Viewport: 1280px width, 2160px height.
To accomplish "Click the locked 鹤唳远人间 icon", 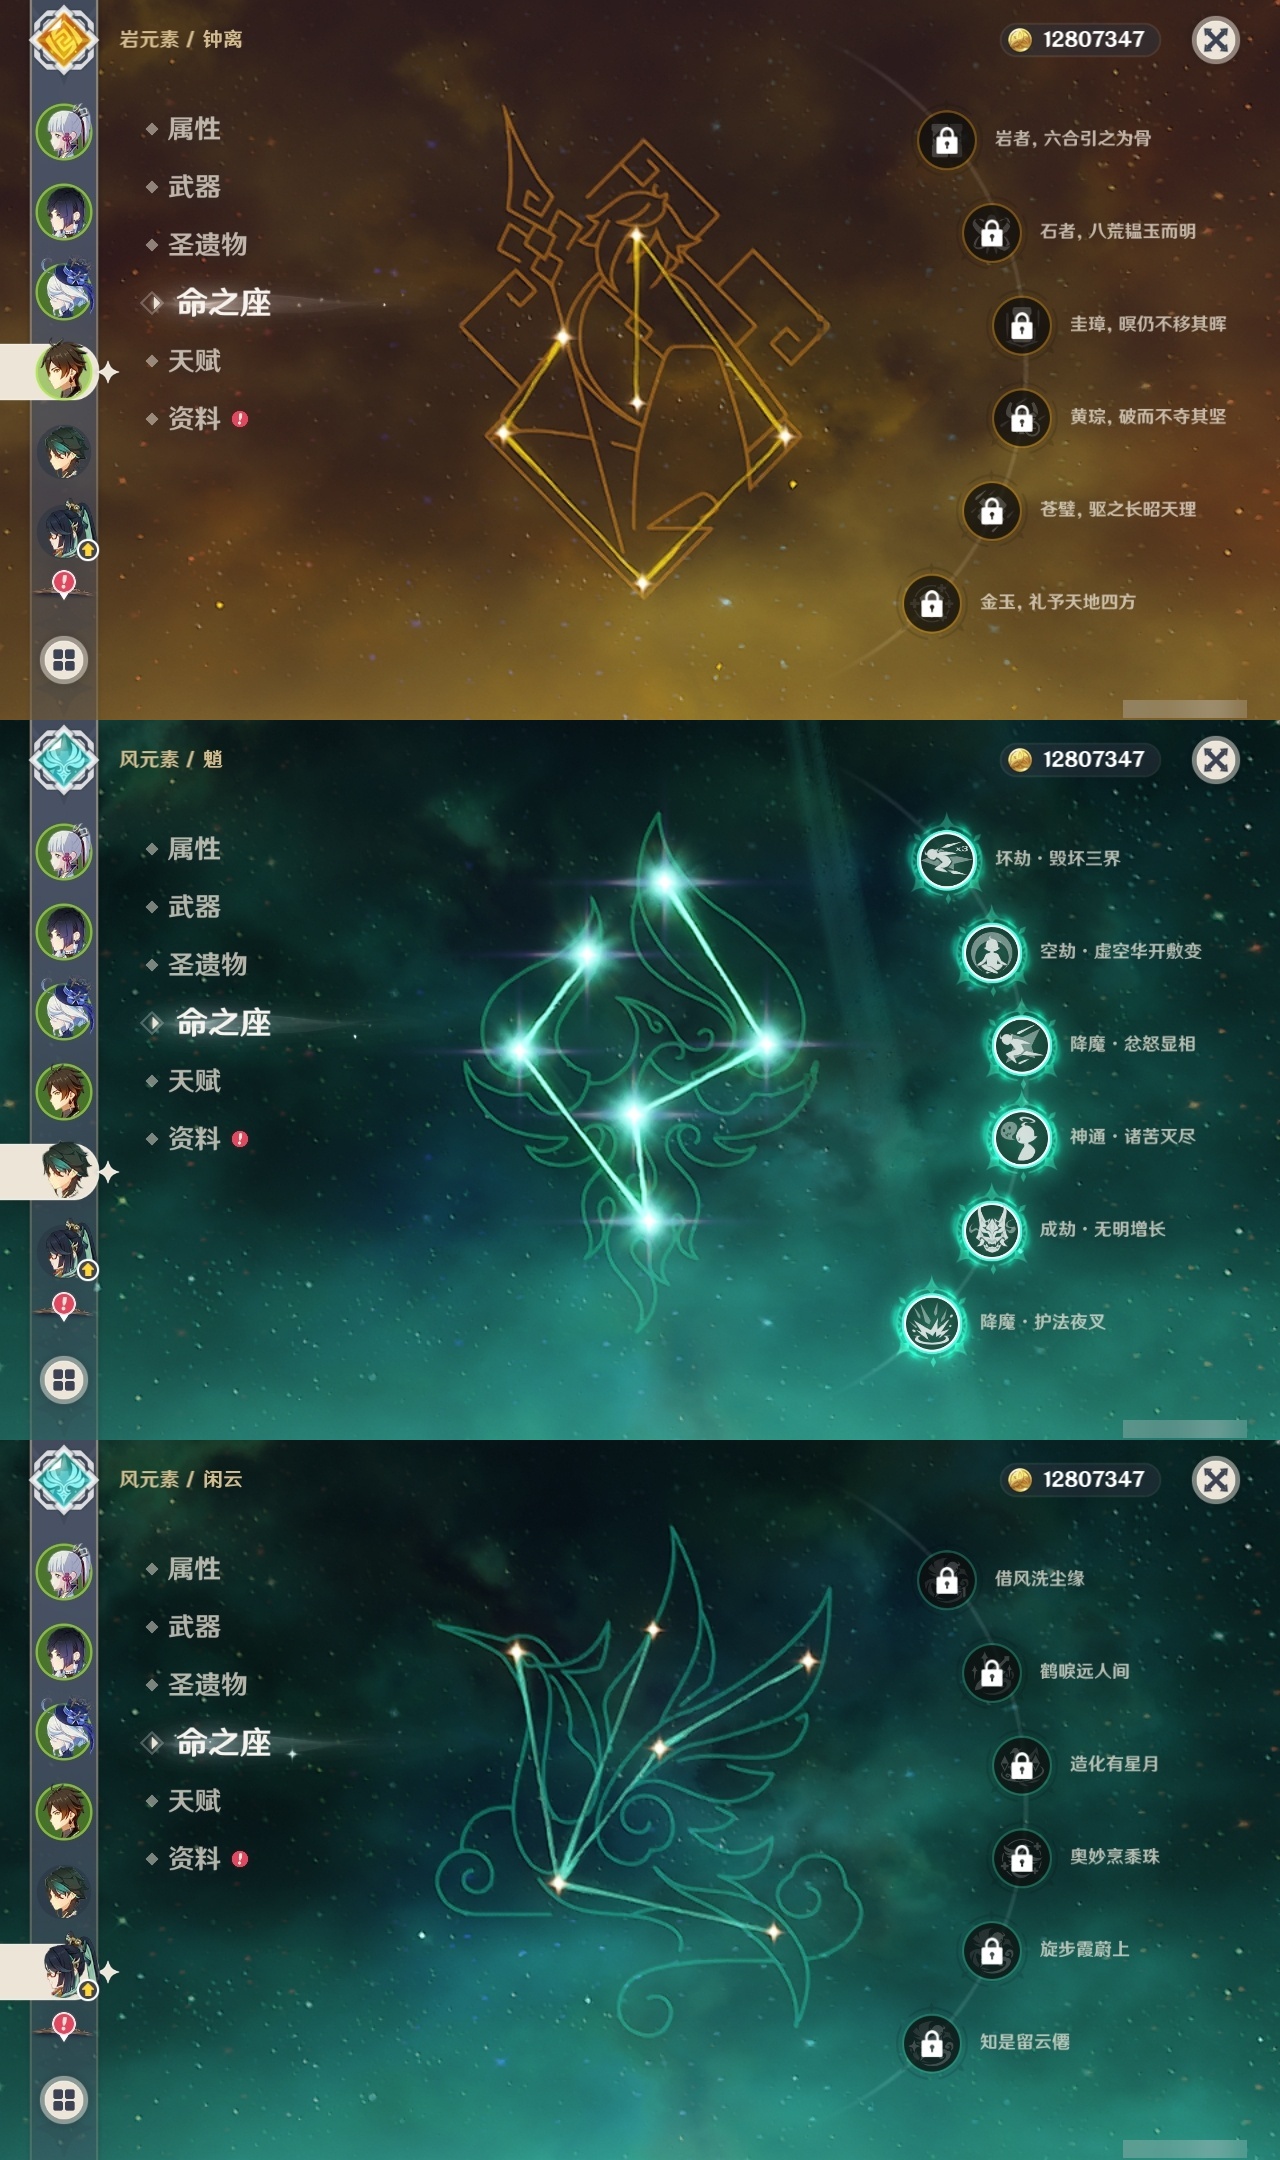I will coord(991,1672).
